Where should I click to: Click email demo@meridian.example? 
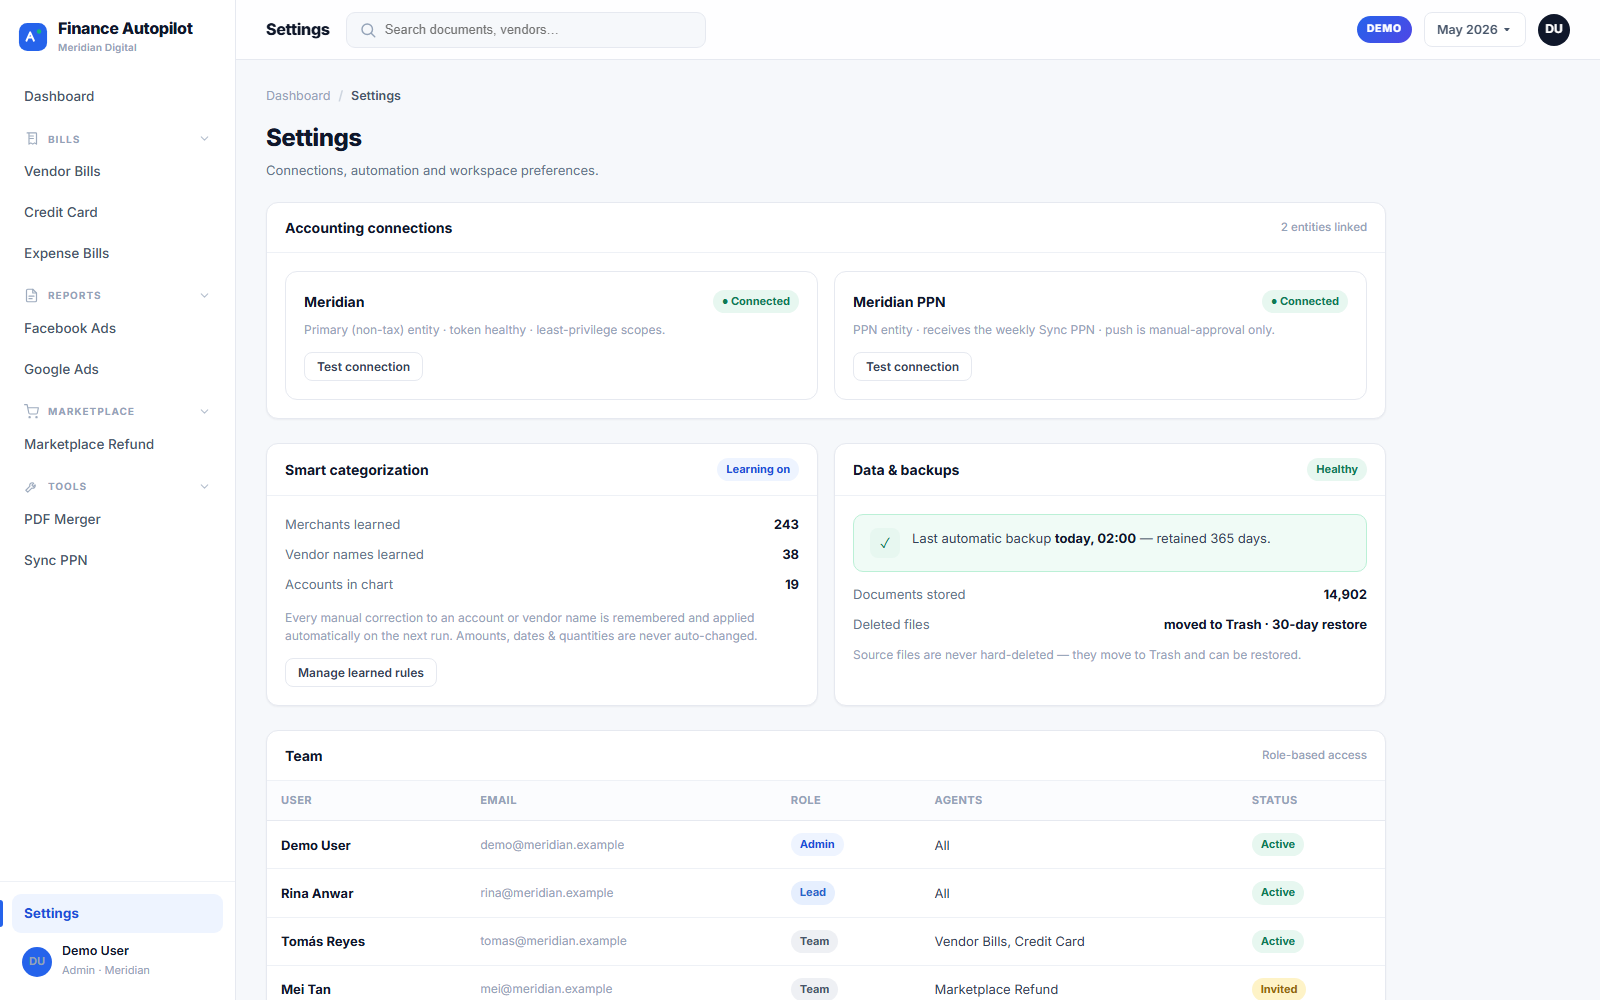coord(552,845)
